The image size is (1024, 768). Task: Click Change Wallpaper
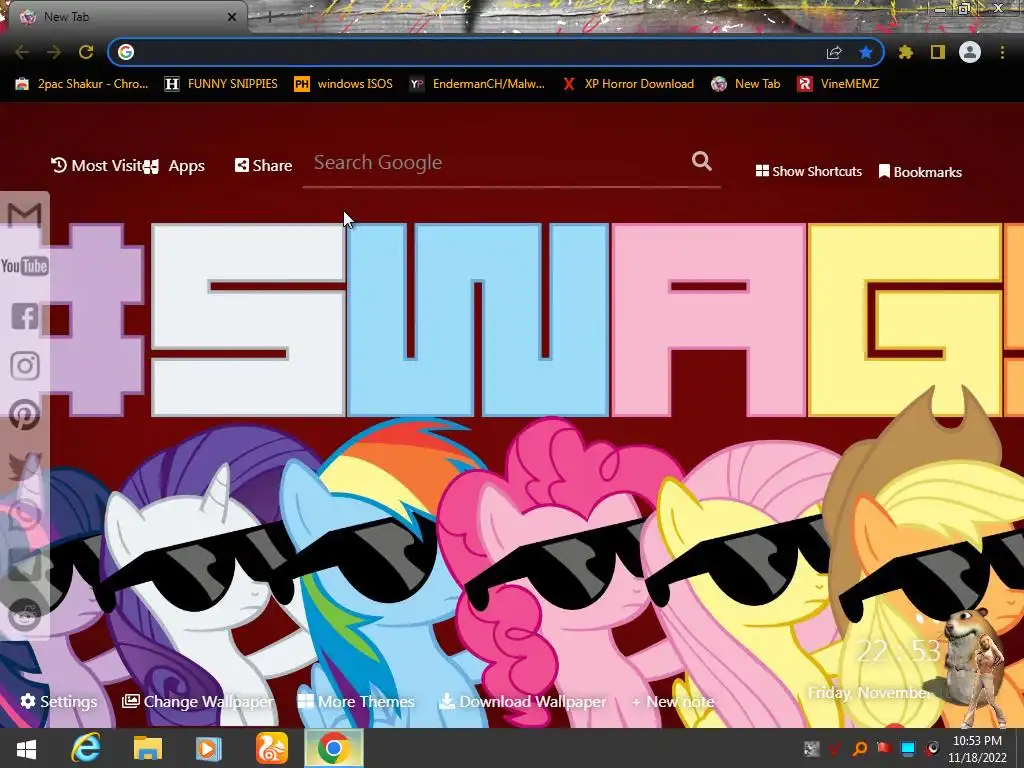(x=198, y=701)
